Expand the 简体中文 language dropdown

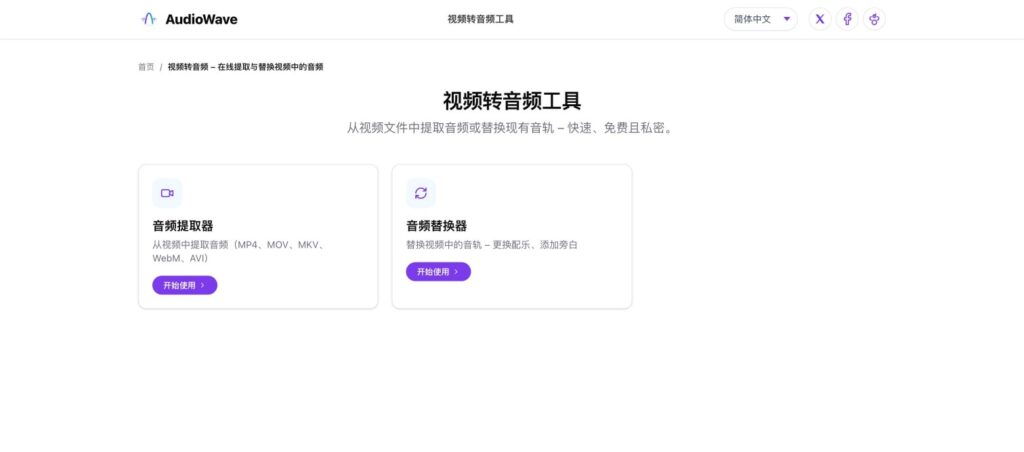coord(761,19)
